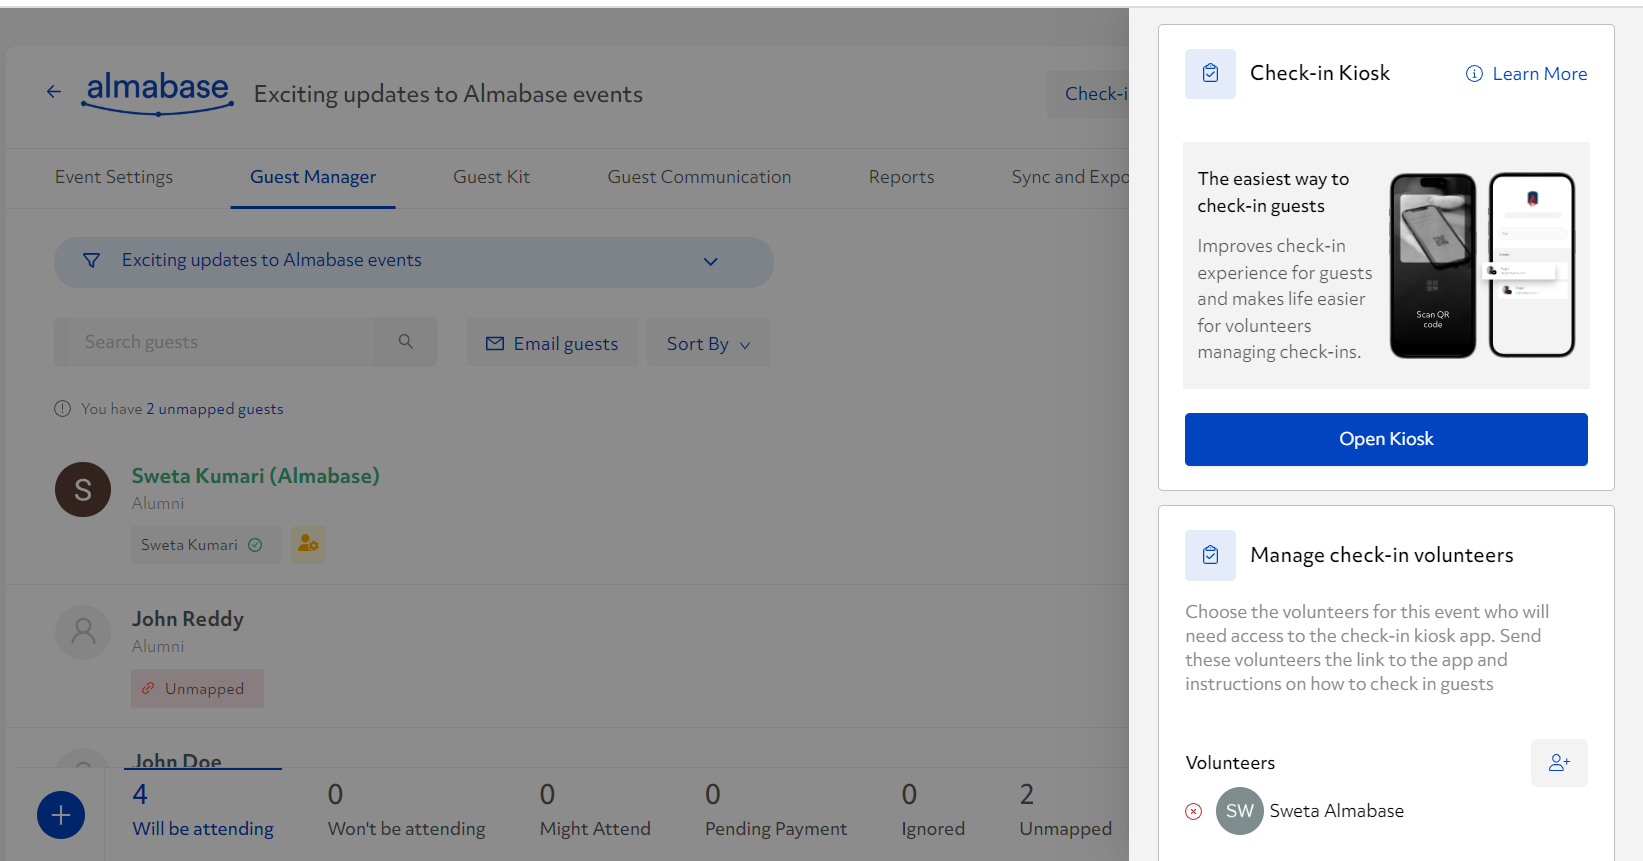1643x861 pixels.
Task: Click the envelope icon in Email guests
Action: [495, 343]
